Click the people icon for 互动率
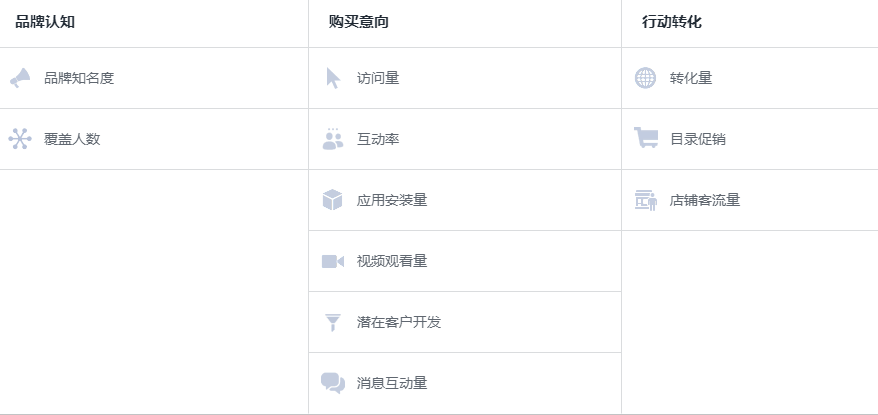This screenshot has width=878, height=415. pos(333,139)
